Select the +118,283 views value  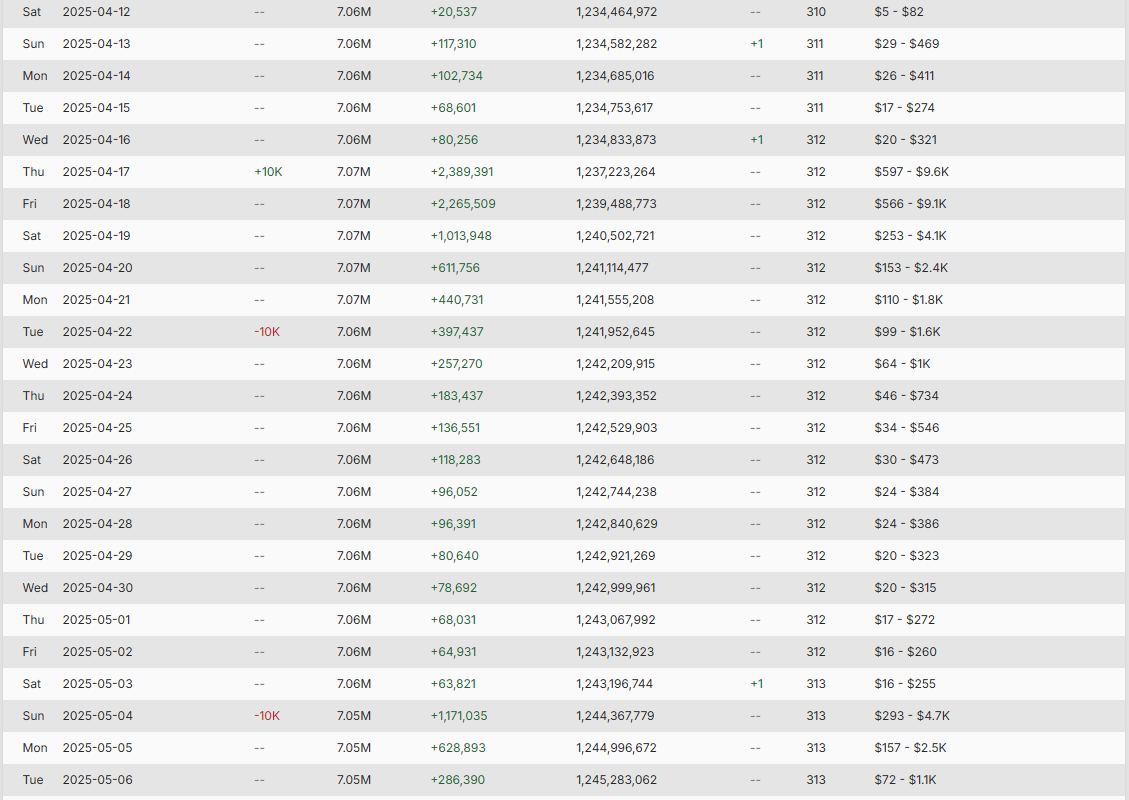coord(455,460)
